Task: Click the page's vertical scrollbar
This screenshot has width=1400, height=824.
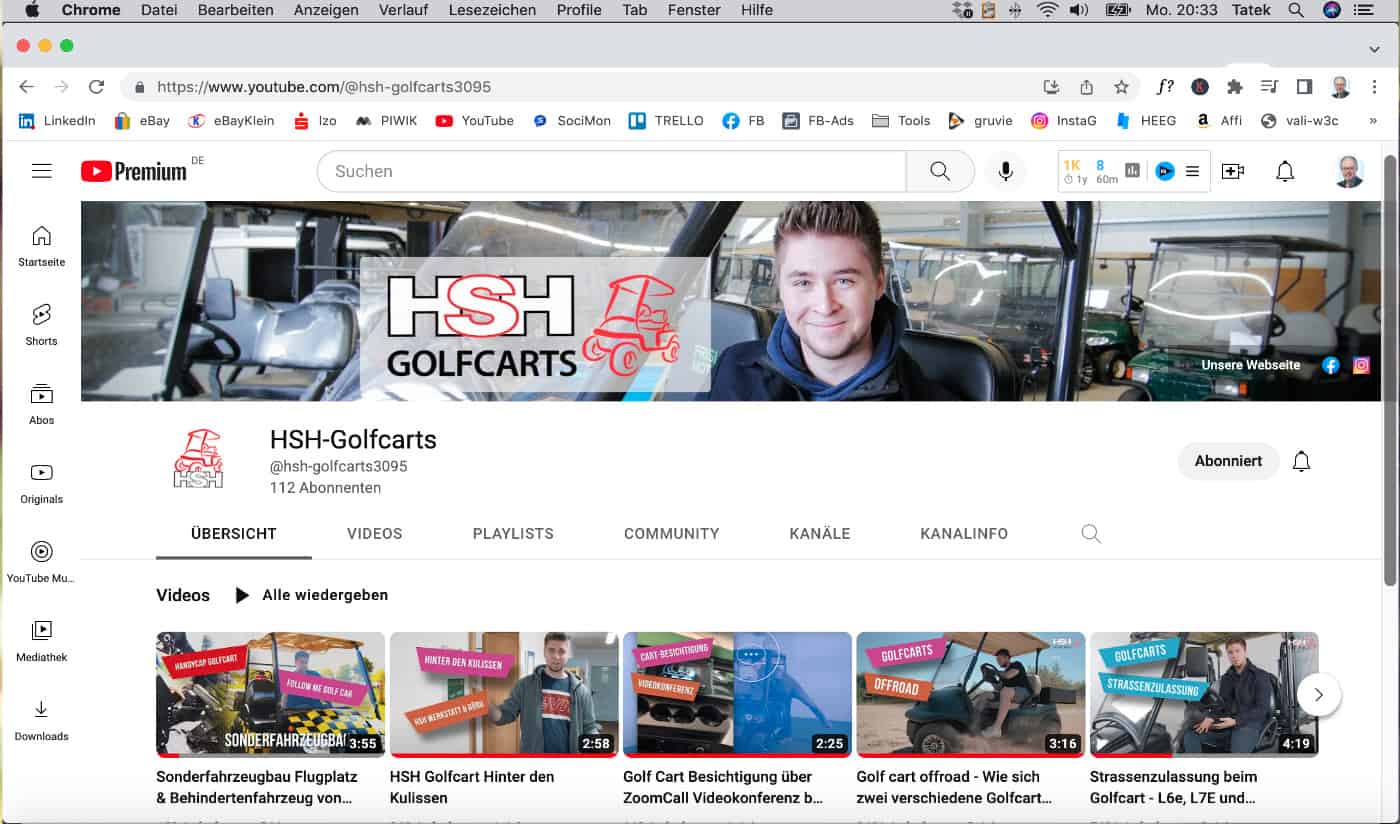Action: click(1389, 370)
